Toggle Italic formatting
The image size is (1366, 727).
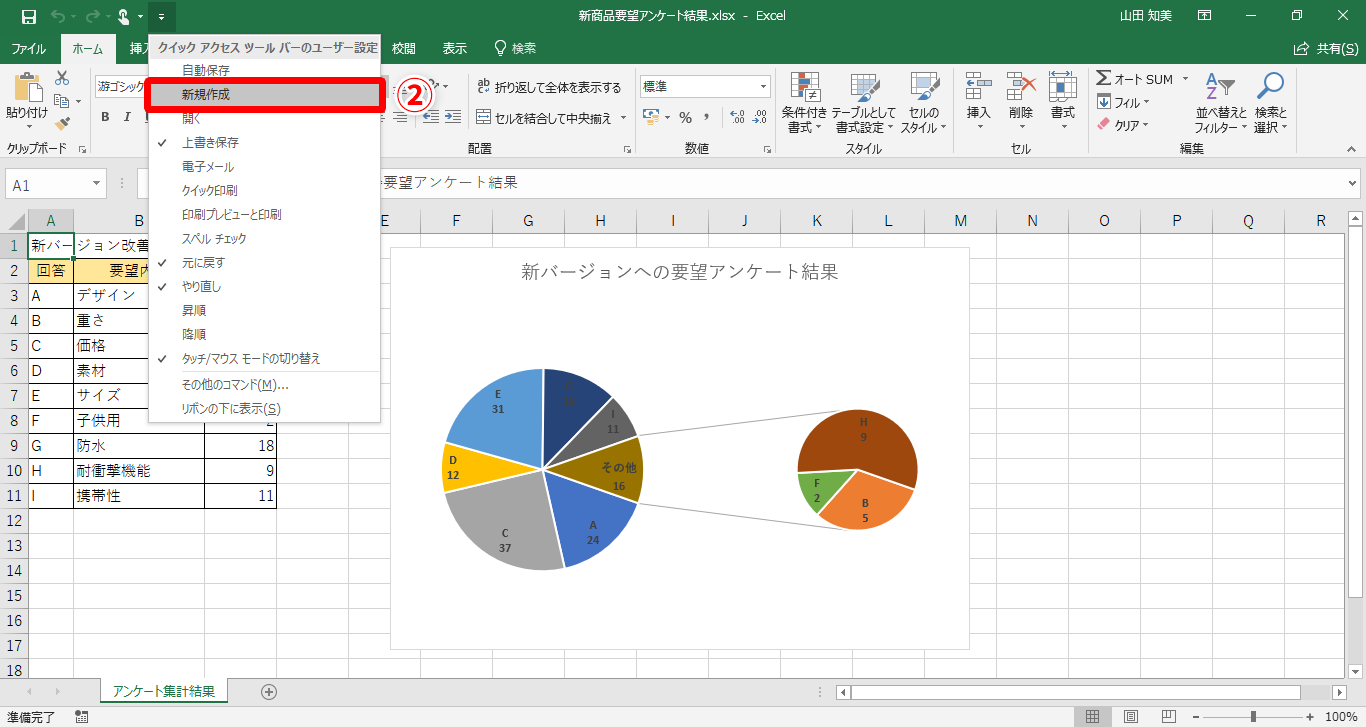coord(127,118)
